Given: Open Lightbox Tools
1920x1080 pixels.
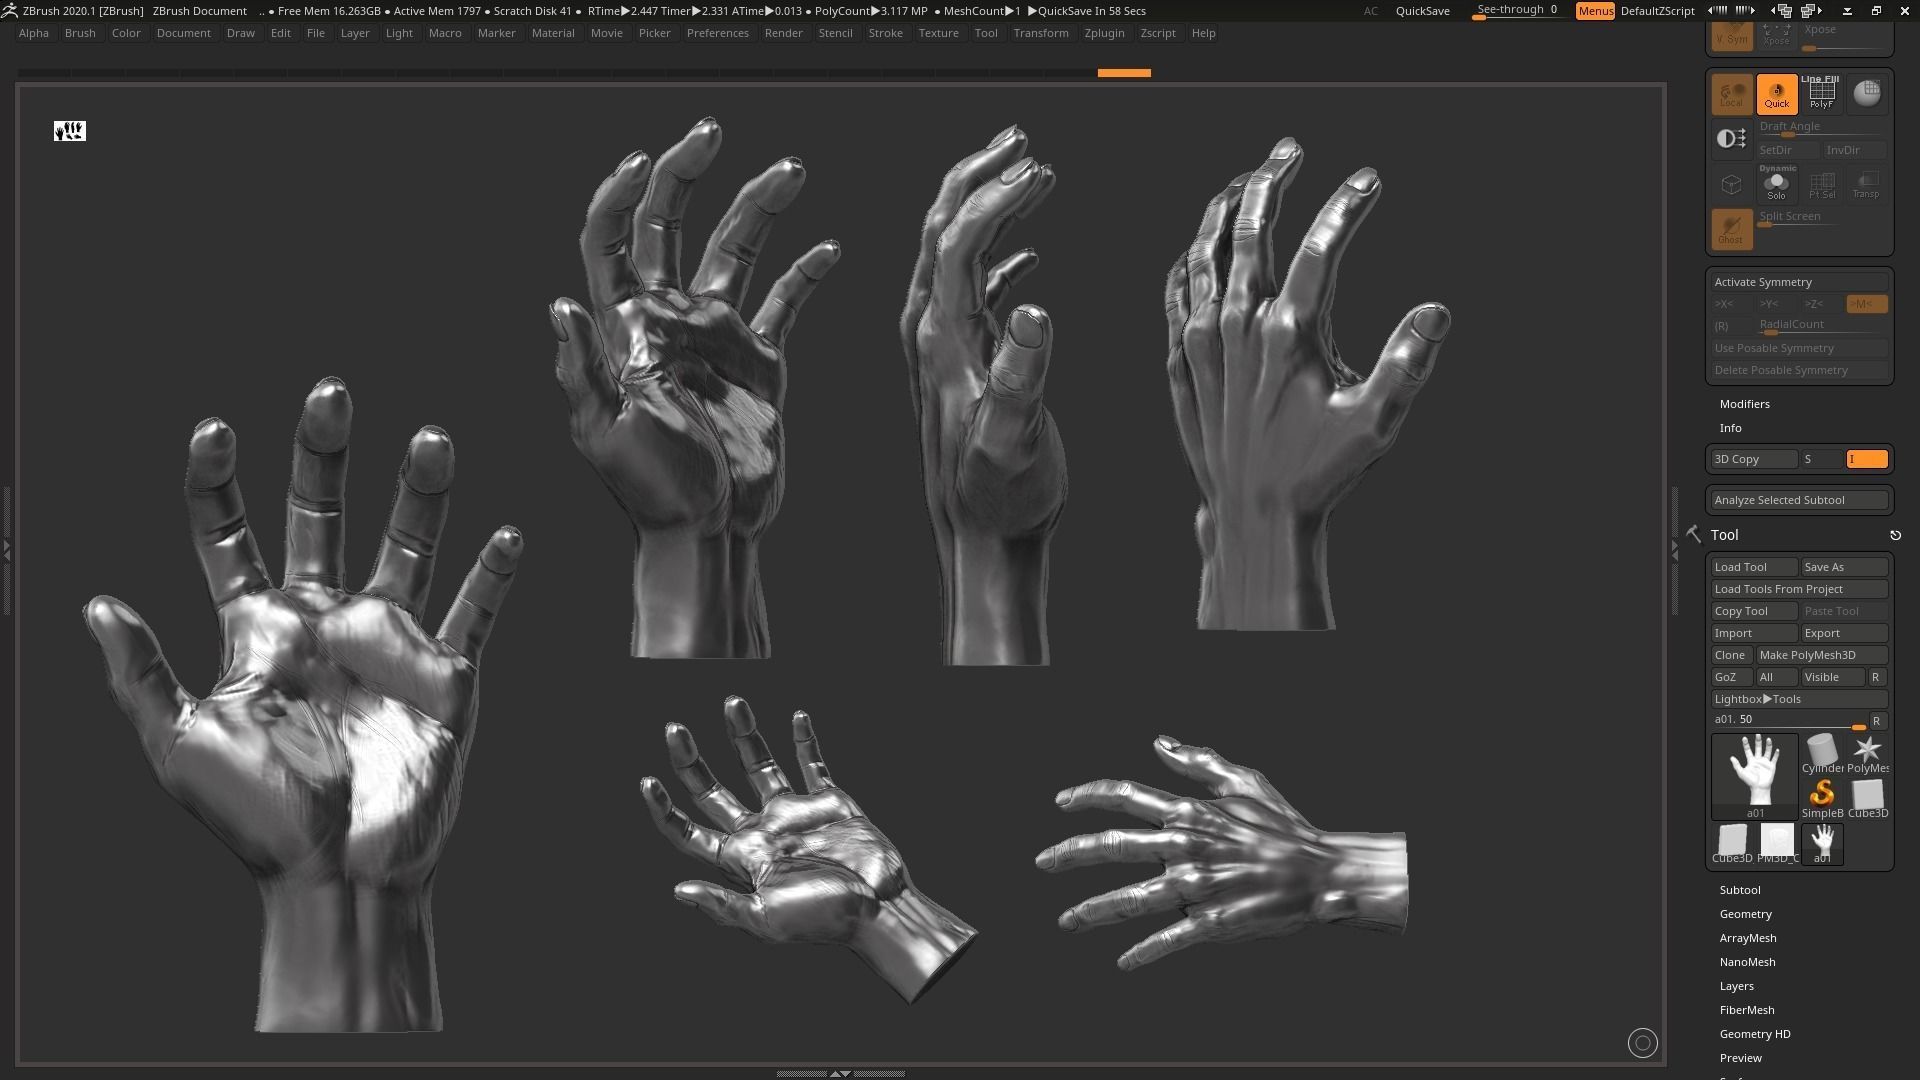Looking at the screenshot, I should click(x=1799, y=699).
